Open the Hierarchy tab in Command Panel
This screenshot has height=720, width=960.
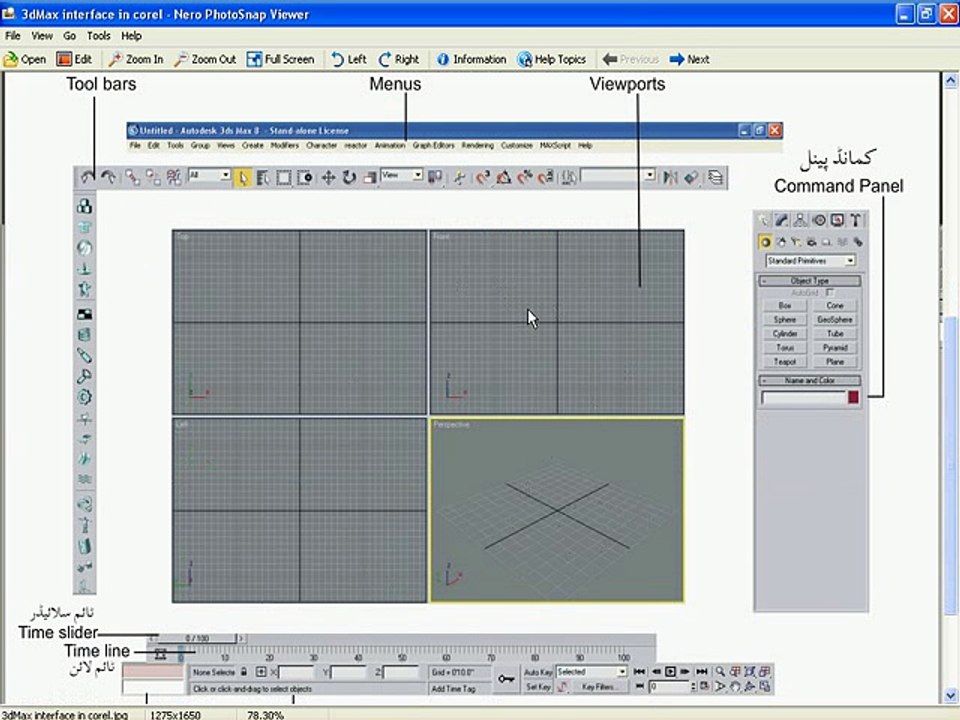800,220
